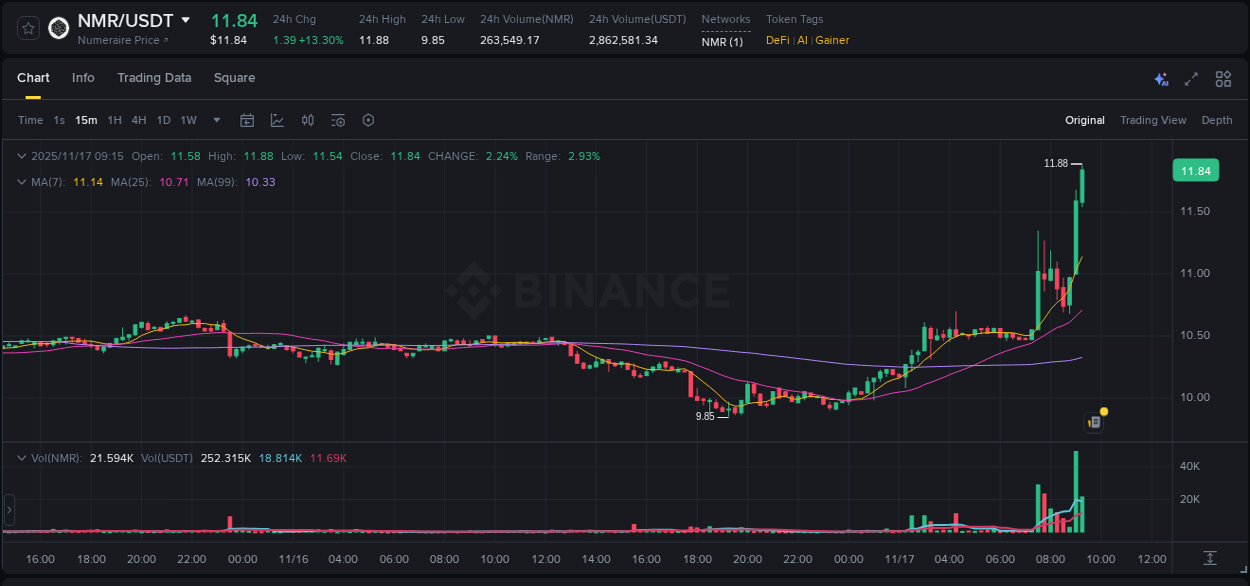The width and height of the screenshot is (1250, 586).
Task: Open the chart settings
Action: [x=368, y=119]
